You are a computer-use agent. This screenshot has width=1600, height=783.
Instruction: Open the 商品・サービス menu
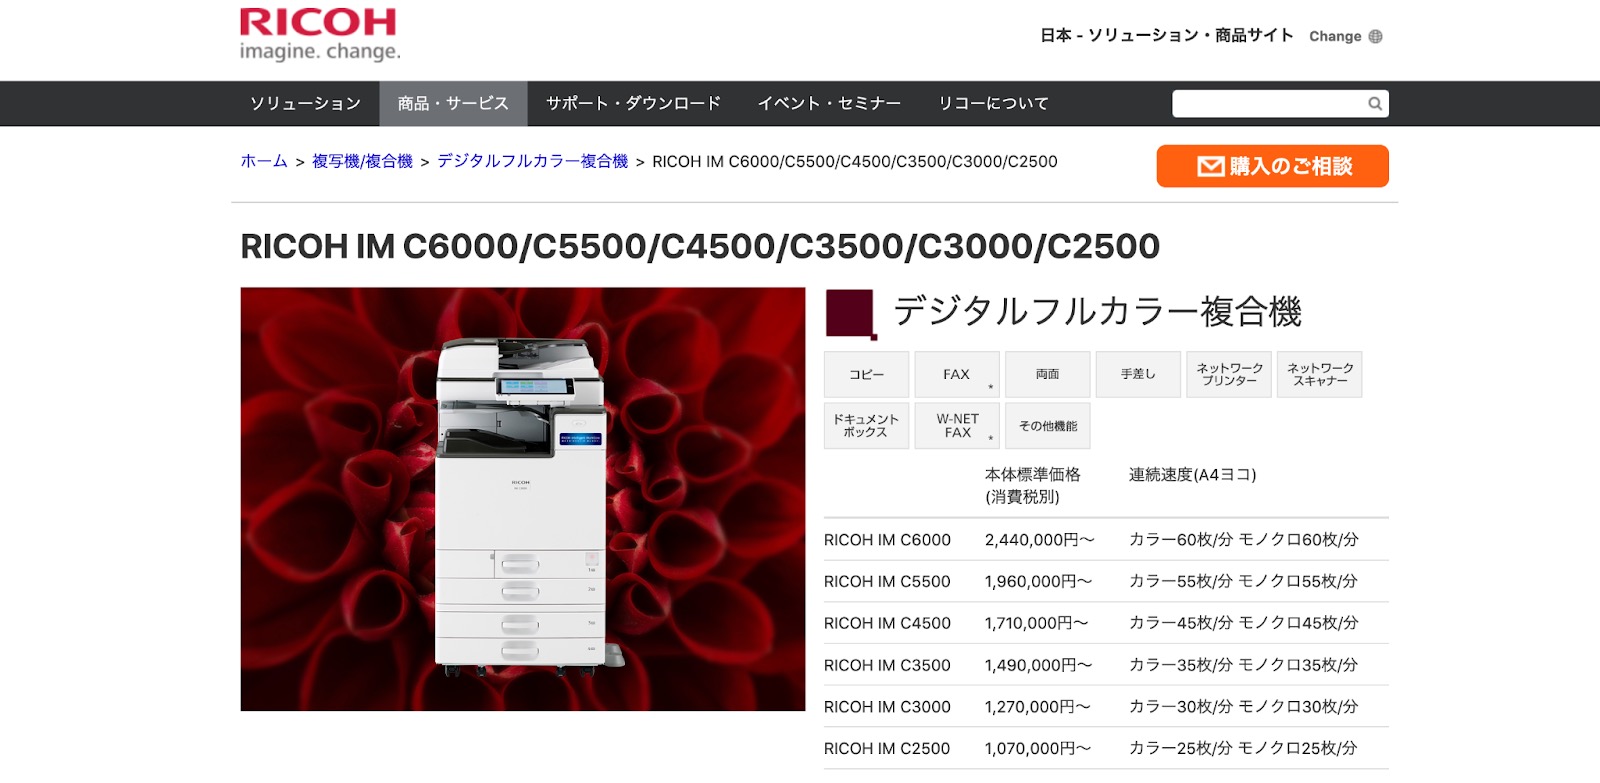[453, 103]
